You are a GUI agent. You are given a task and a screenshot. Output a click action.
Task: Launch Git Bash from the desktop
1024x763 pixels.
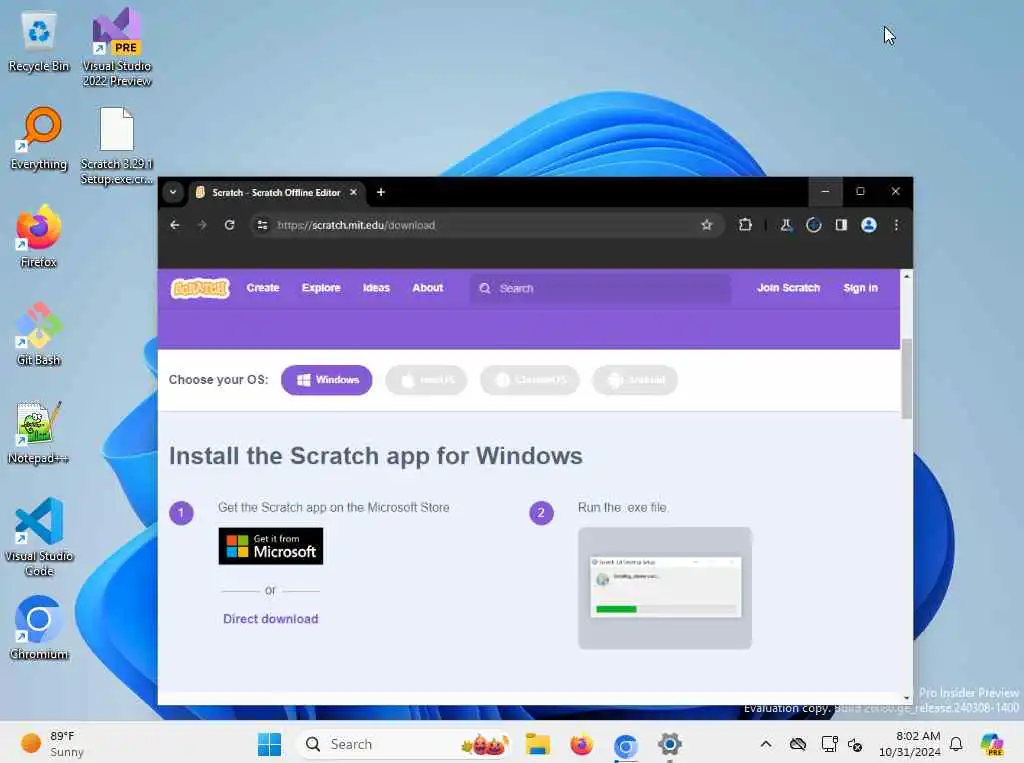[x=39, y=334]
